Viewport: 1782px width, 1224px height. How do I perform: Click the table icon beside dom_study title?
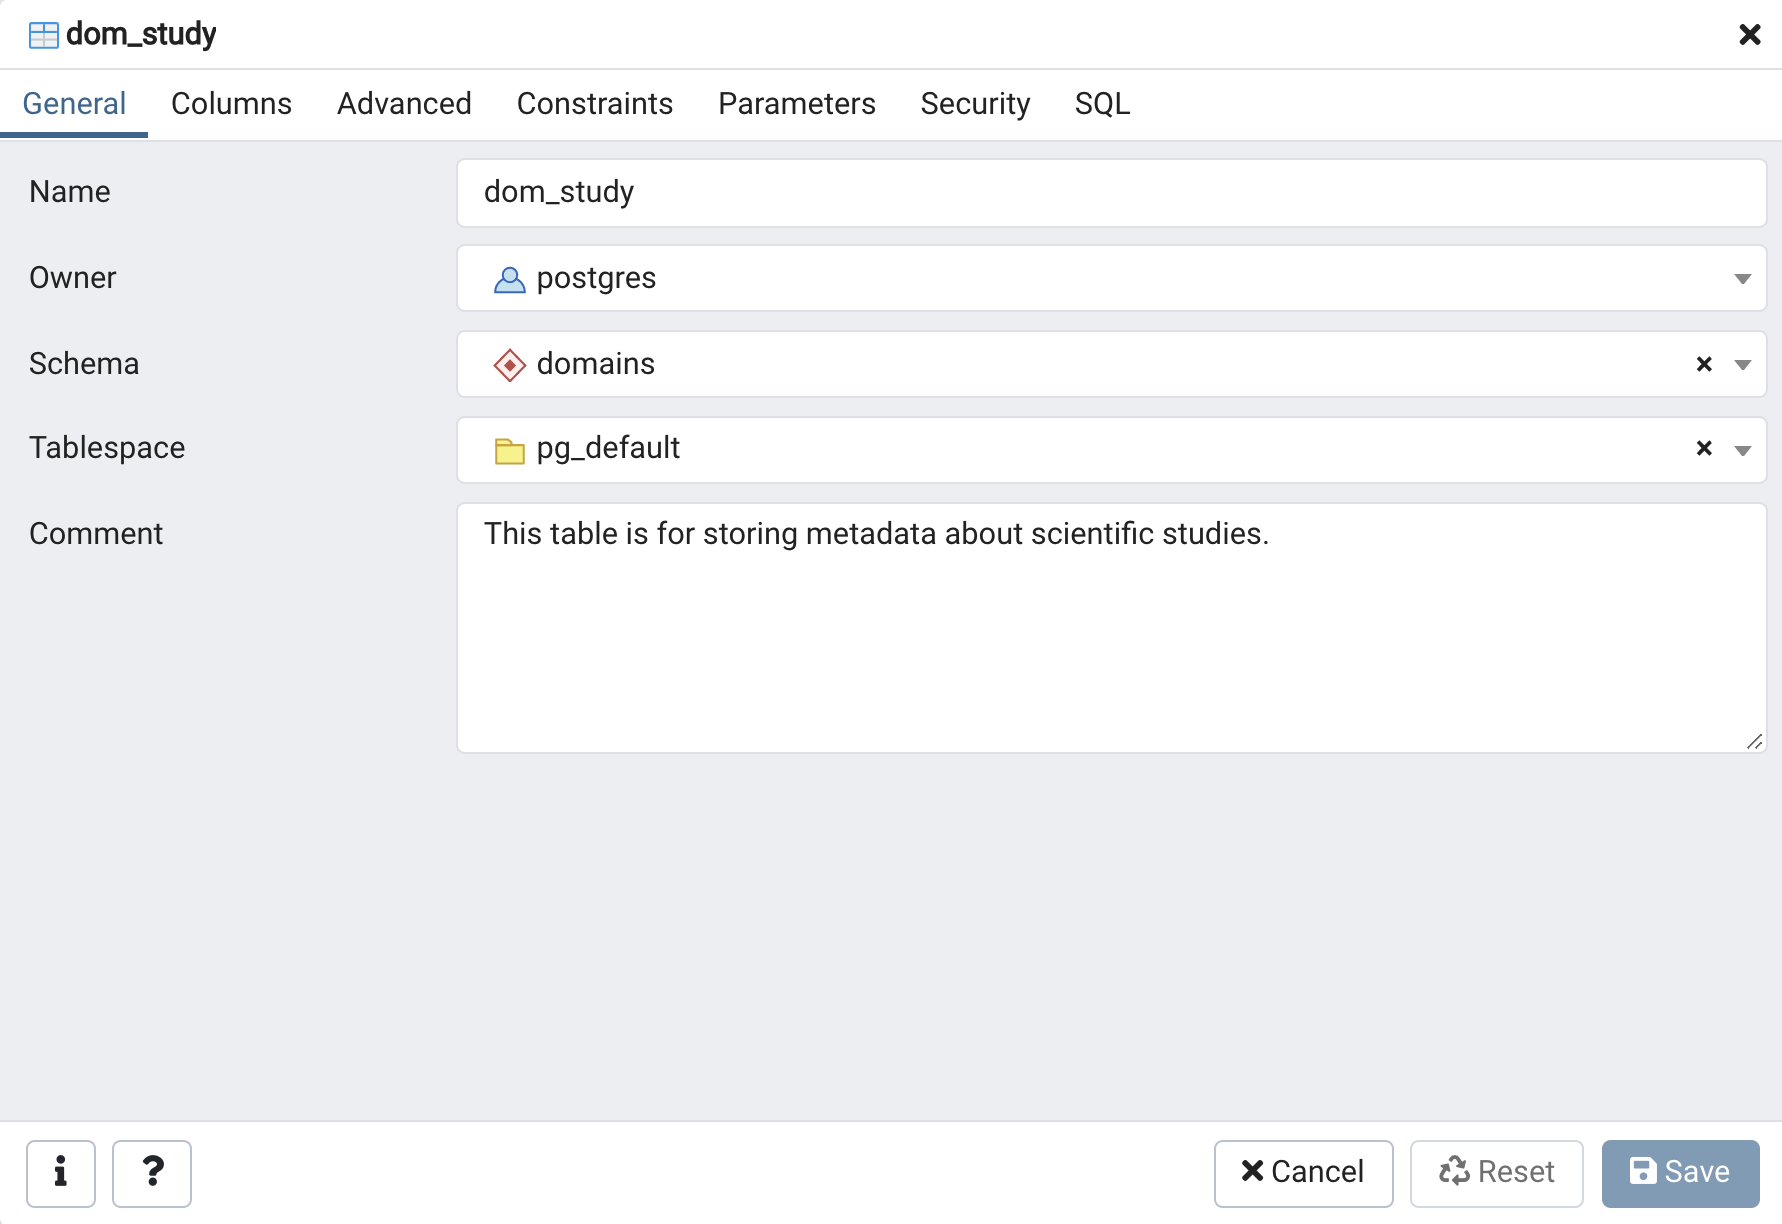(44, 35)
